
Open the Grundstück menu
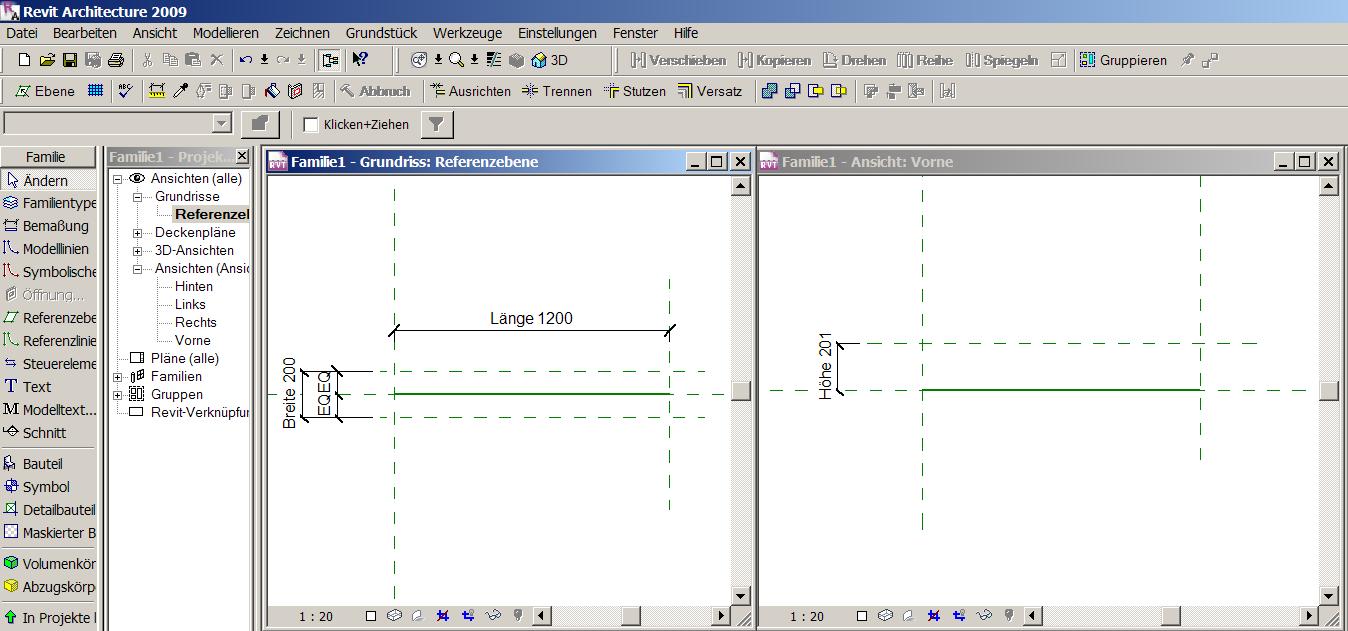click(x=381, y=33)
